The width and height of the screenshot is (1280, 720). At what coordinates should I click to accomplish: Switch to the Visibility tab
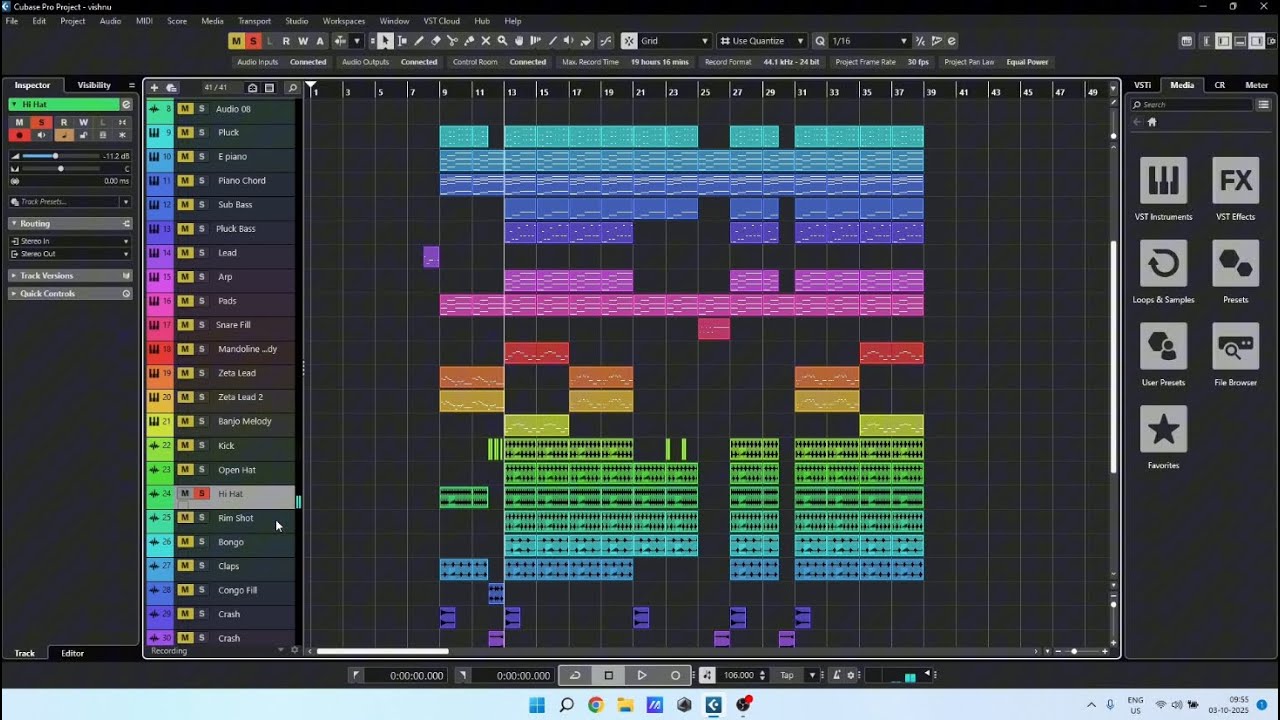pyautogui.click(x=94, y=85)
